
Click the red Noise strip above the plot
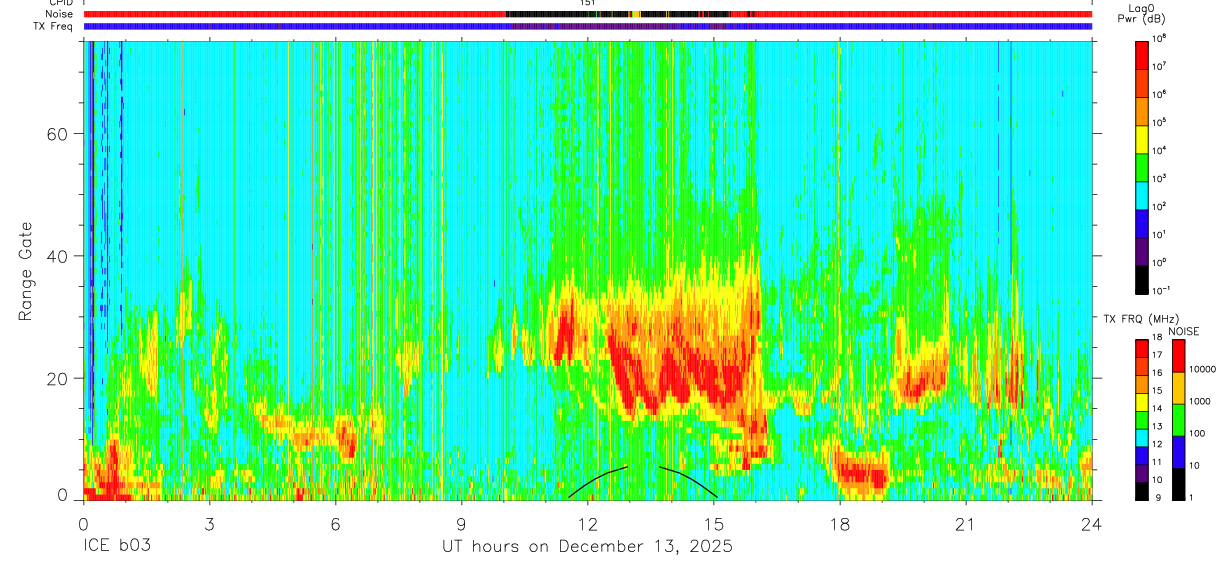pyautogui.click(x=588, y=15)
